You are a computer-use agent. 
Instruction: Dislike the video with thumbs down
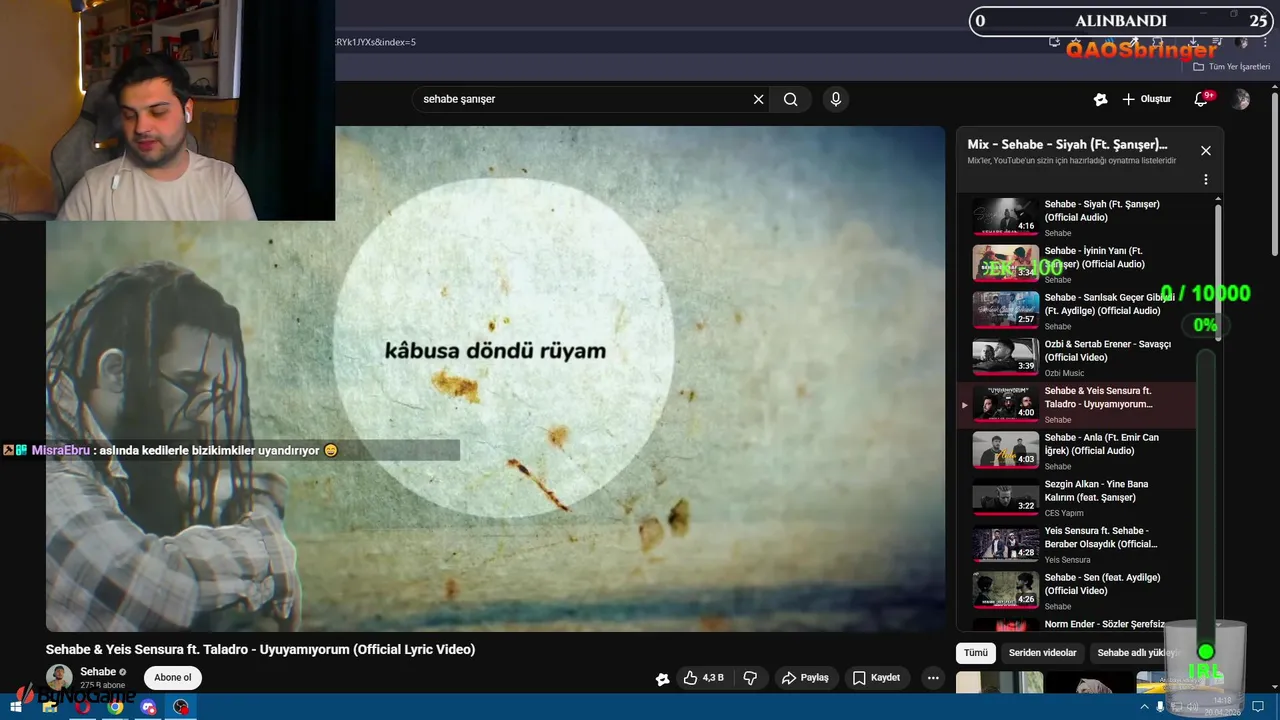[x=750, y=678]
